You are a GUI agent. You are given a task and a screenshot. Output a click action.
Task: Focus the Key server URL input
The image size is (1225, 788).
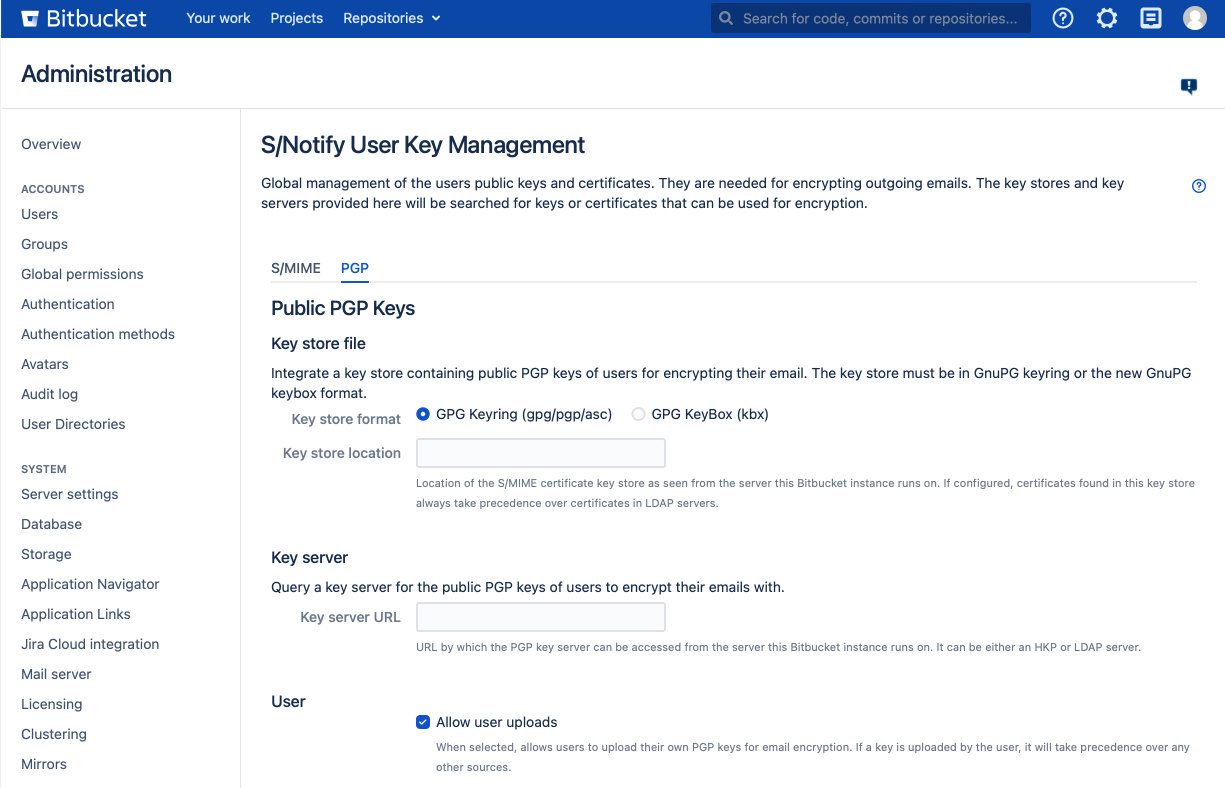click(x=541, y=617)
